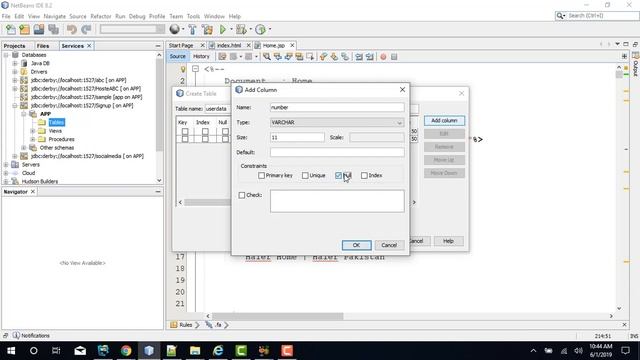Click the Stop Macro Recording icon
Viewport: 640px width, 360px height.
click(x=394, y=57)
